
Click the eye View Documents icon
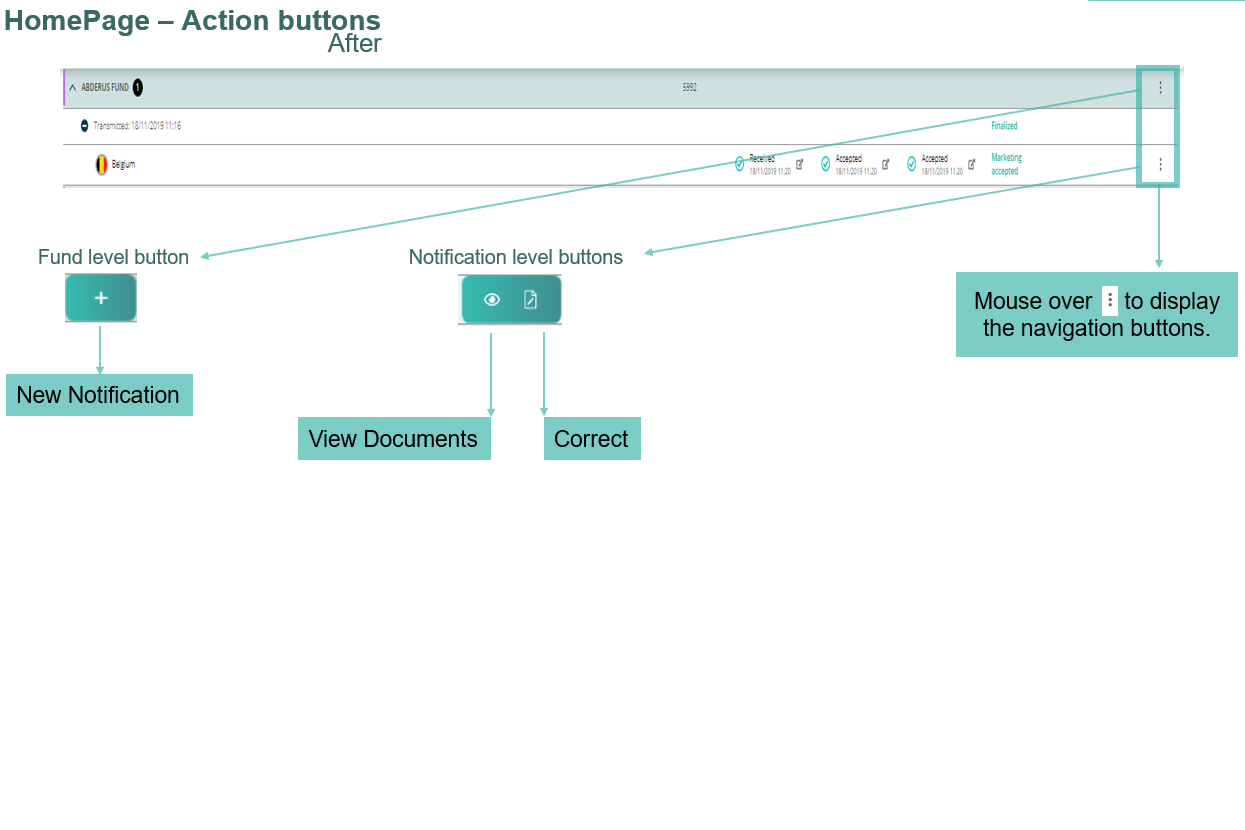pos(491,299)
